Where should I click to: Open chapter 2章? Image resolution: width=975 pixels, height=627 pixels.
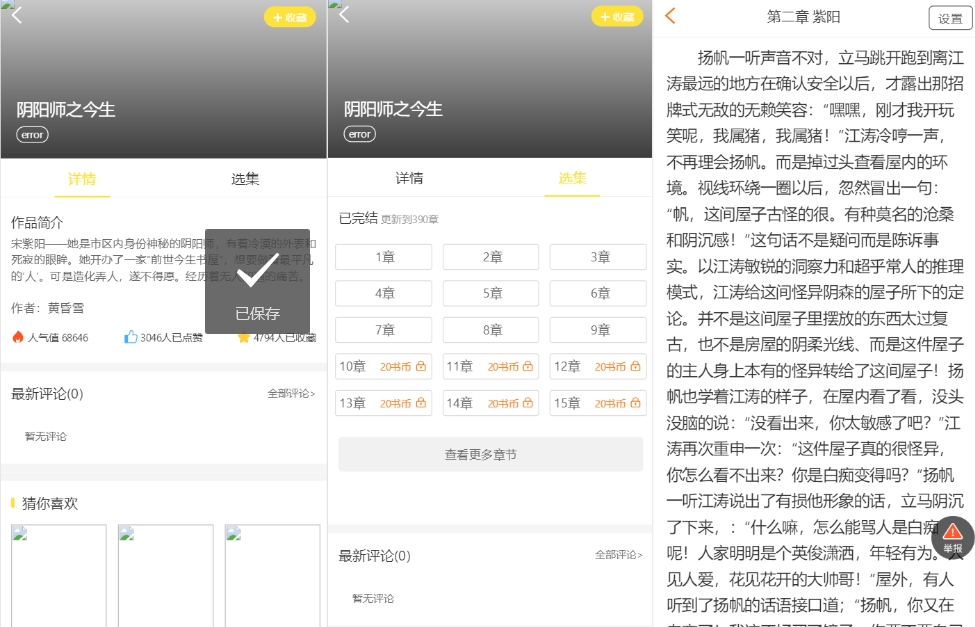pos(491,257)
